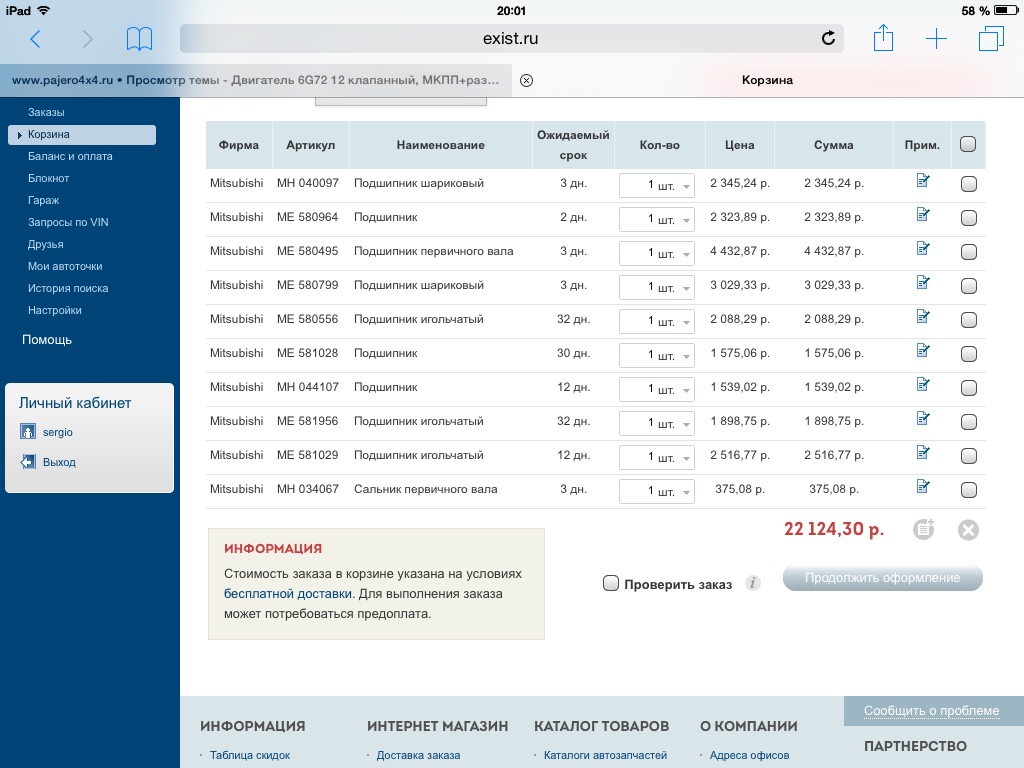This screenshot has width=1024, height=768.
Task: Open the Safari share sheet
Action: pyautogui.click(x=883, y=39)
